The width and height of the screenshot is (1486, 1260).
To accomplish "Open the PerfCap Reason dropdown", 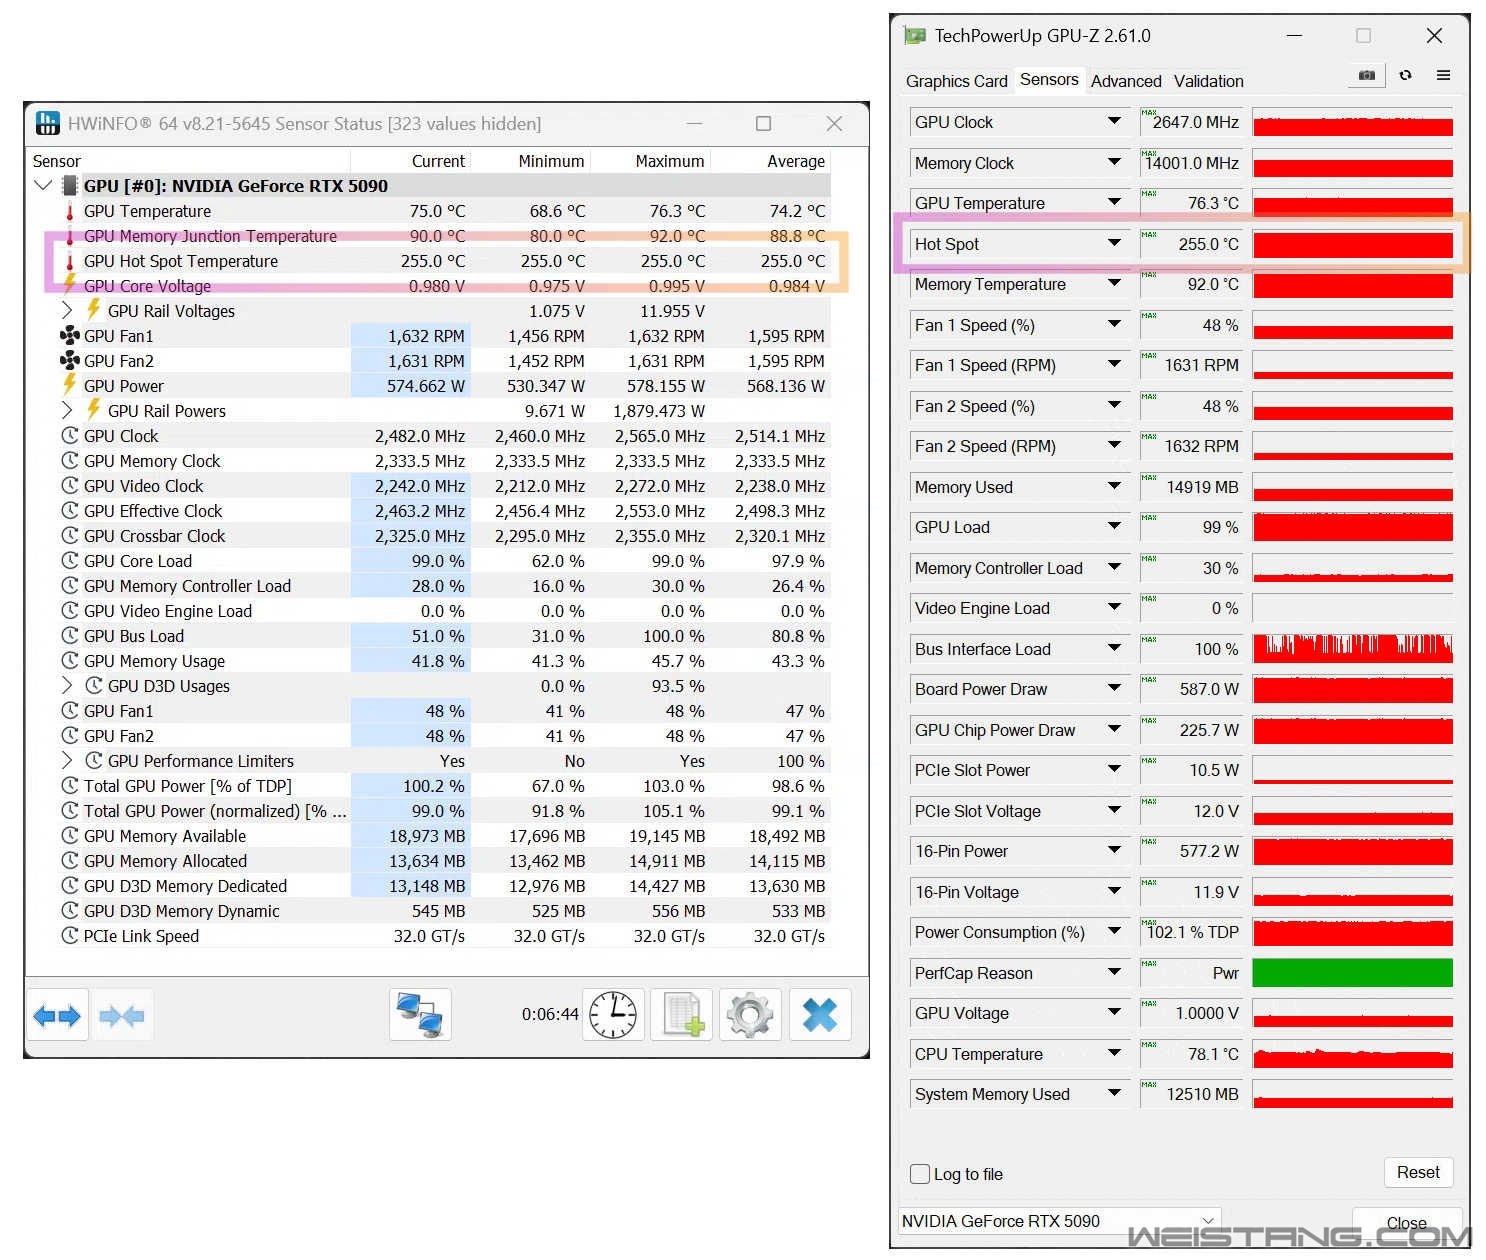I will coord(1114,972).
